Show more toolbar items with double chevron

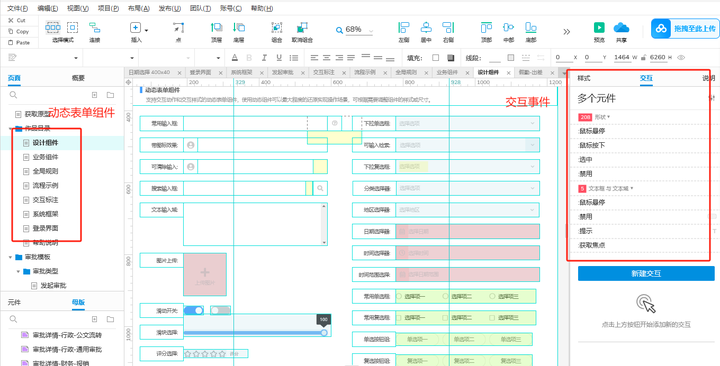(567, 31)
